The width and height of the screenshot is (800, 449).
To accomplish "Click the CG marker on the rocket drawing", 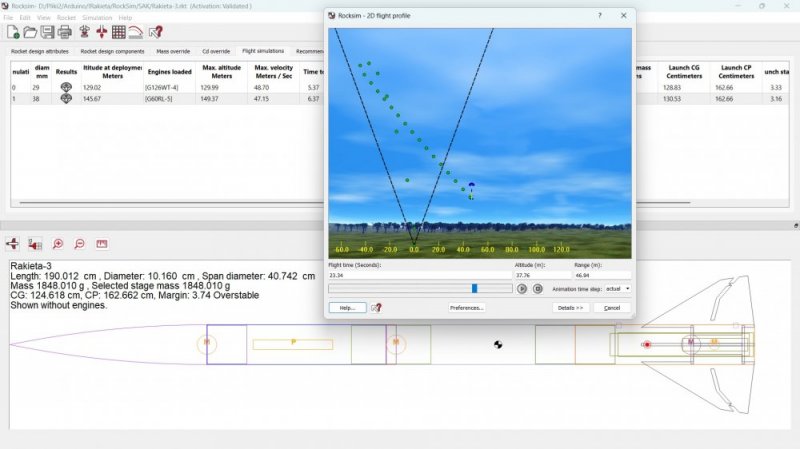I will [x=498, y=345].
